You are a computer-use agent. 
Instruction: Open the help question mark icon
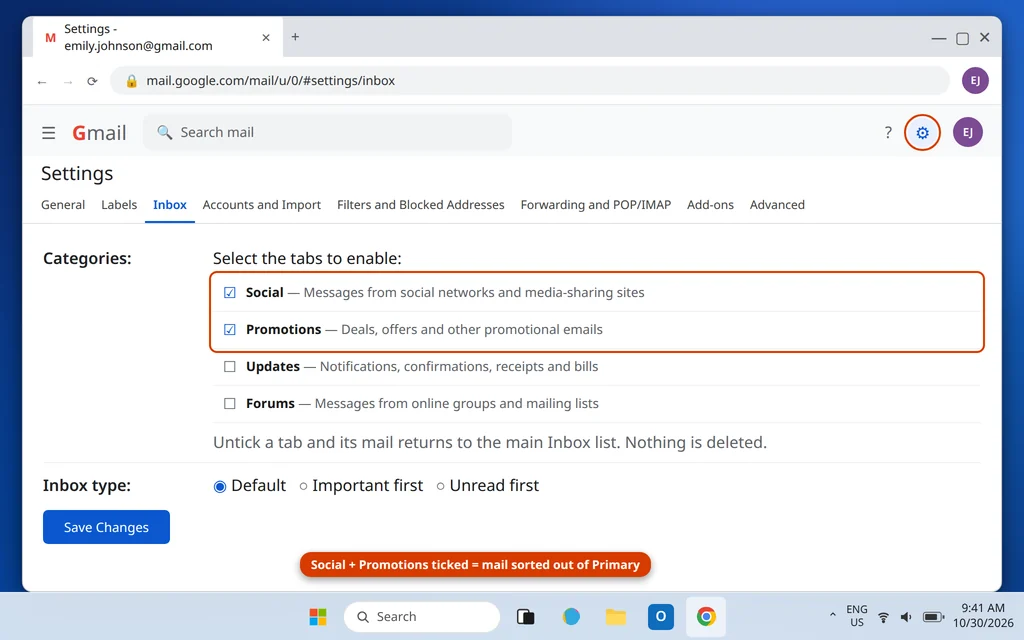pyautogui.click(x=888, y=133)
